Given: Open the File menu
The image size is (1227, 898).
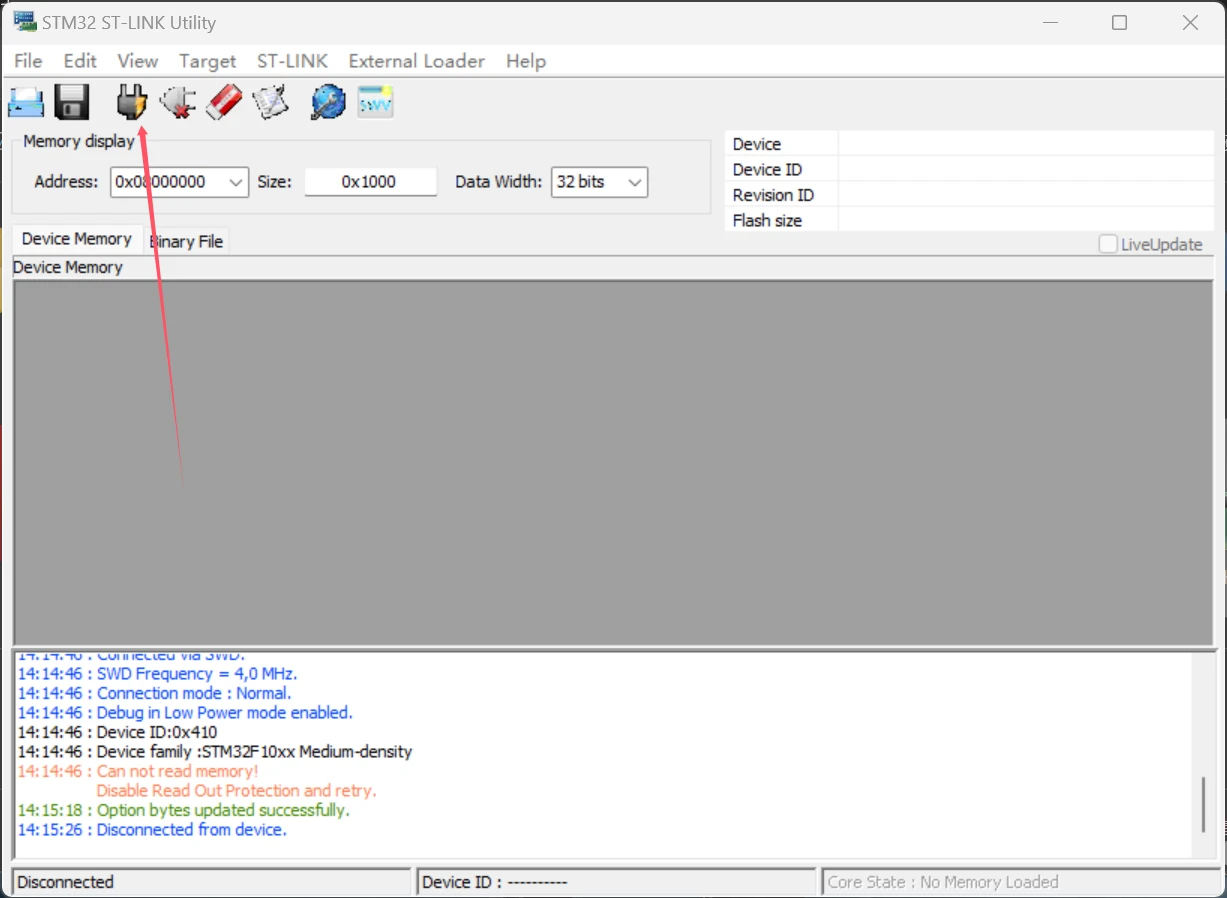Looking at the screenshot, I should [28, 61].
